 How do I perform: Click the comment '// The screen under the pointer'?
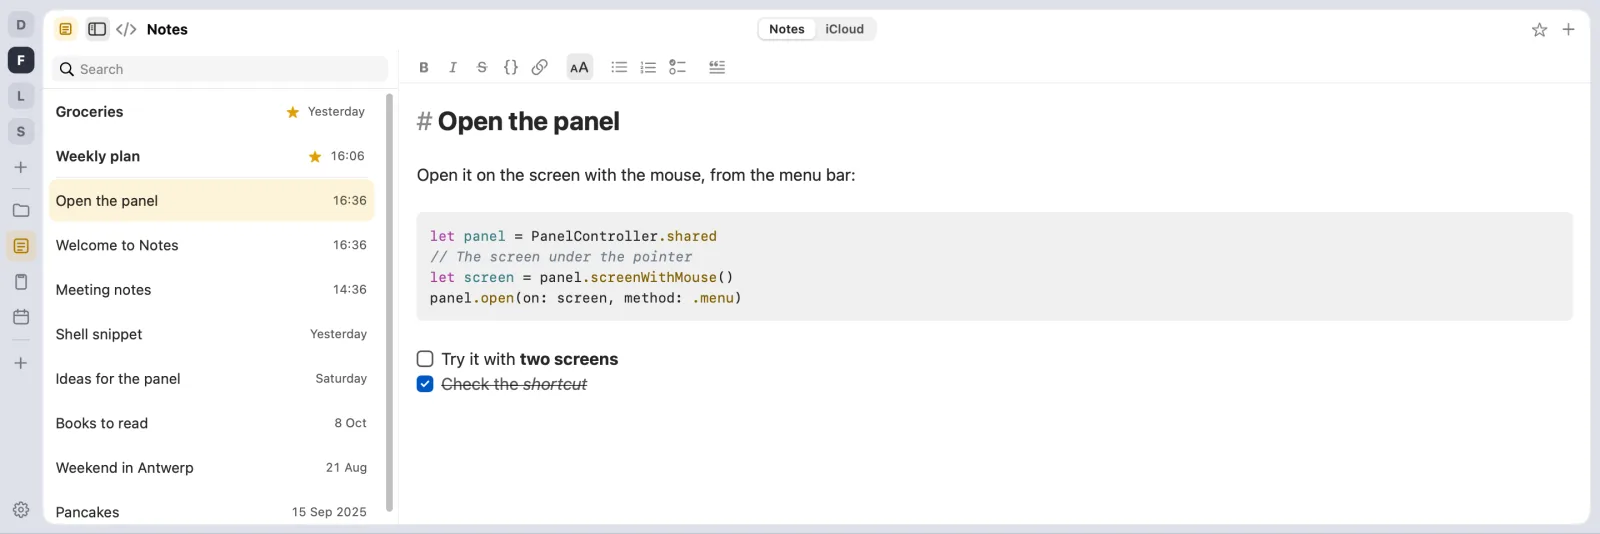point(561,257)
